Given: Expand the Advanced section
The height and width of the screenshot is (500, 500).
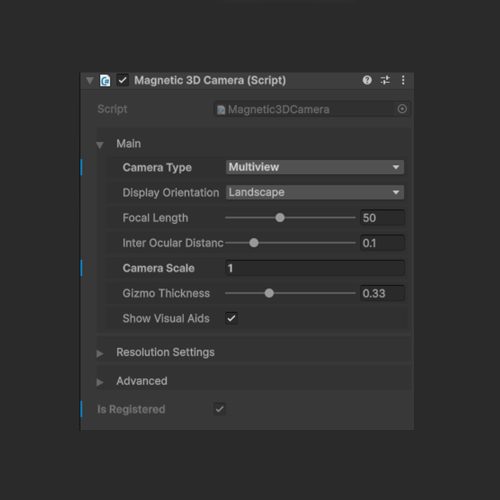Looking at the screenshot, I should coord(100,382).
